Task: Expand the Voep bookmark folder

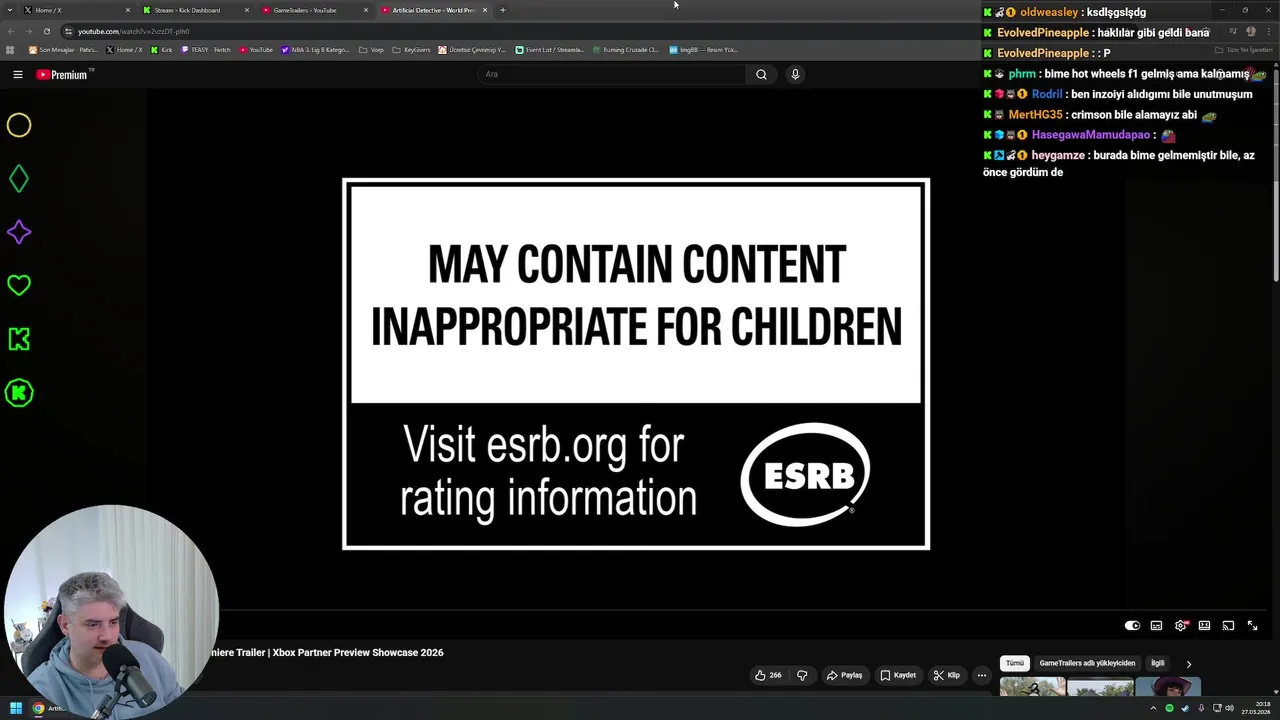Action: point(371,49)
